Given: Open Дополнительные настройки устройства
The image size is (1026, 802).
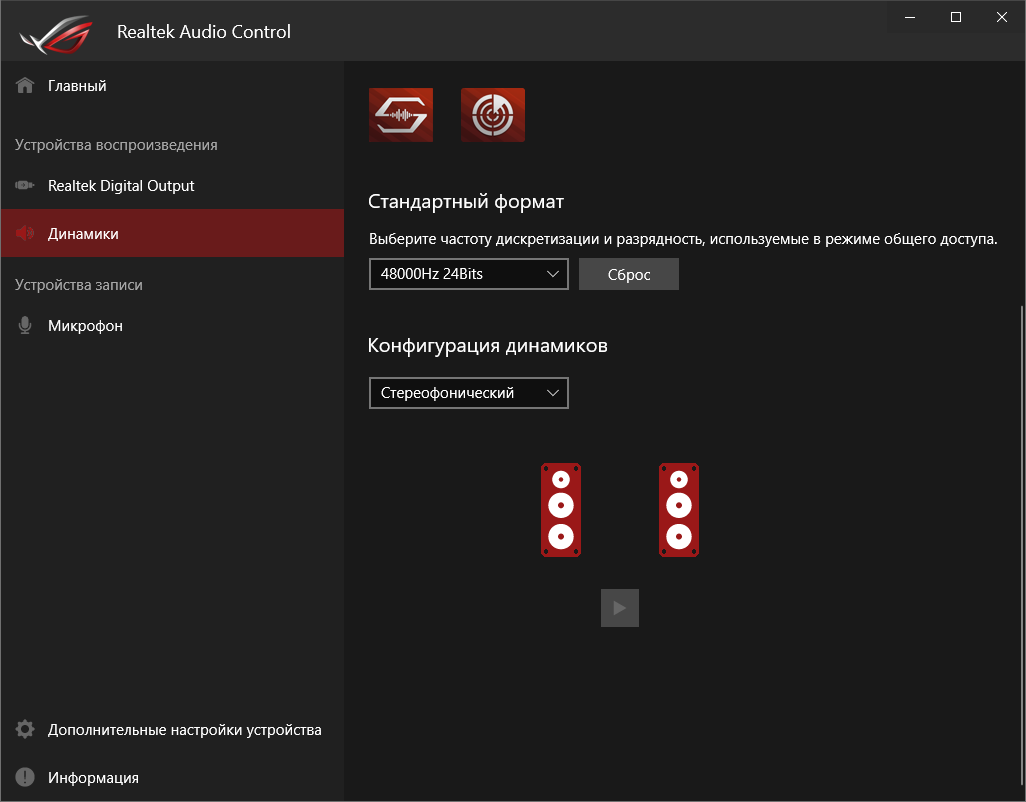Looking at the screenshot, I should tap(184, 730).
